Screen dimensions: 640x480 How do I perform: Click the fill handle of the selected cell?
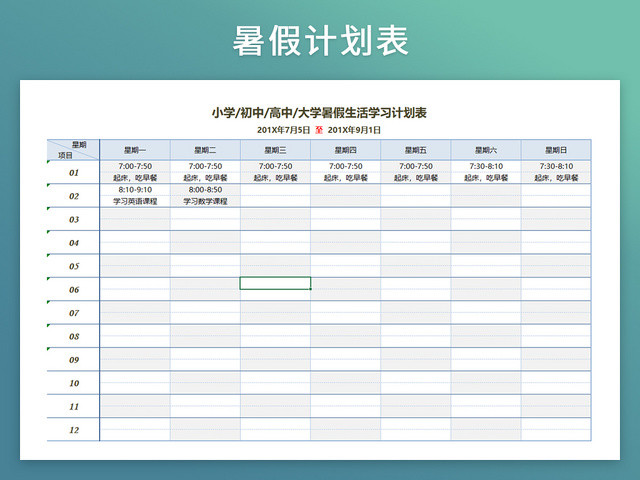[311, 289]
